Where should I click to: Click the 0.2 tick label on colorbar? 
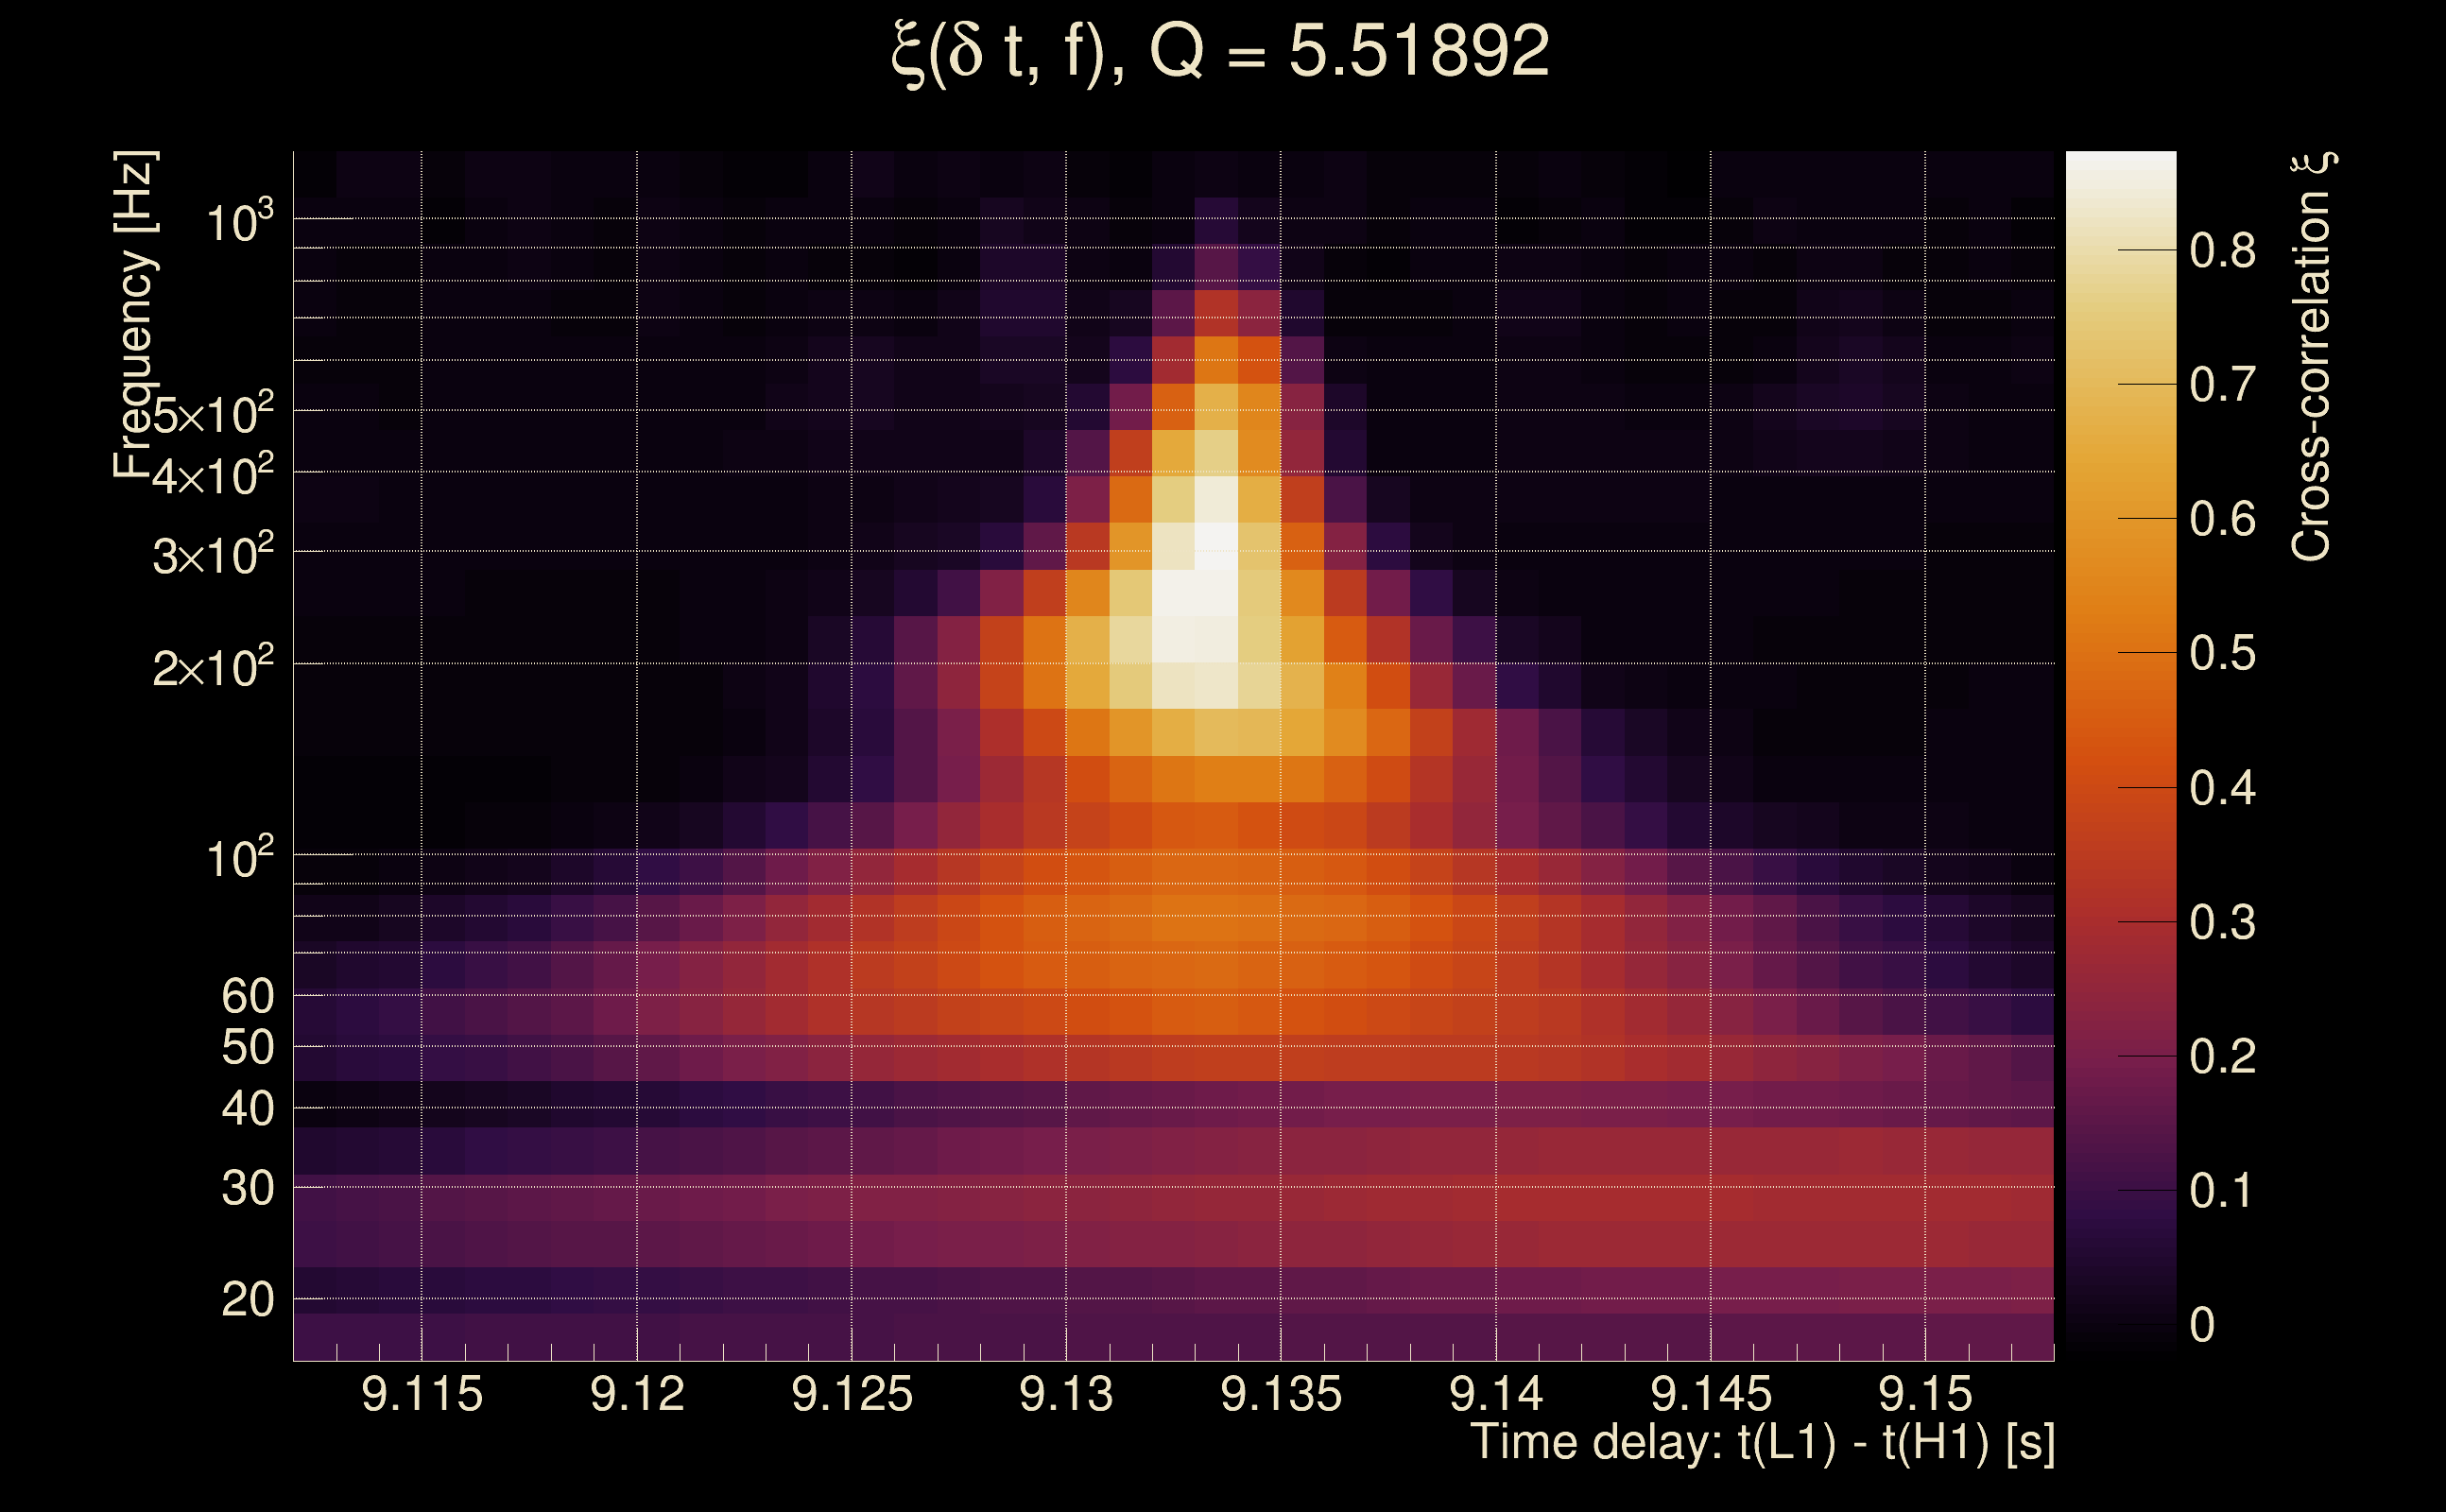2222,1057
